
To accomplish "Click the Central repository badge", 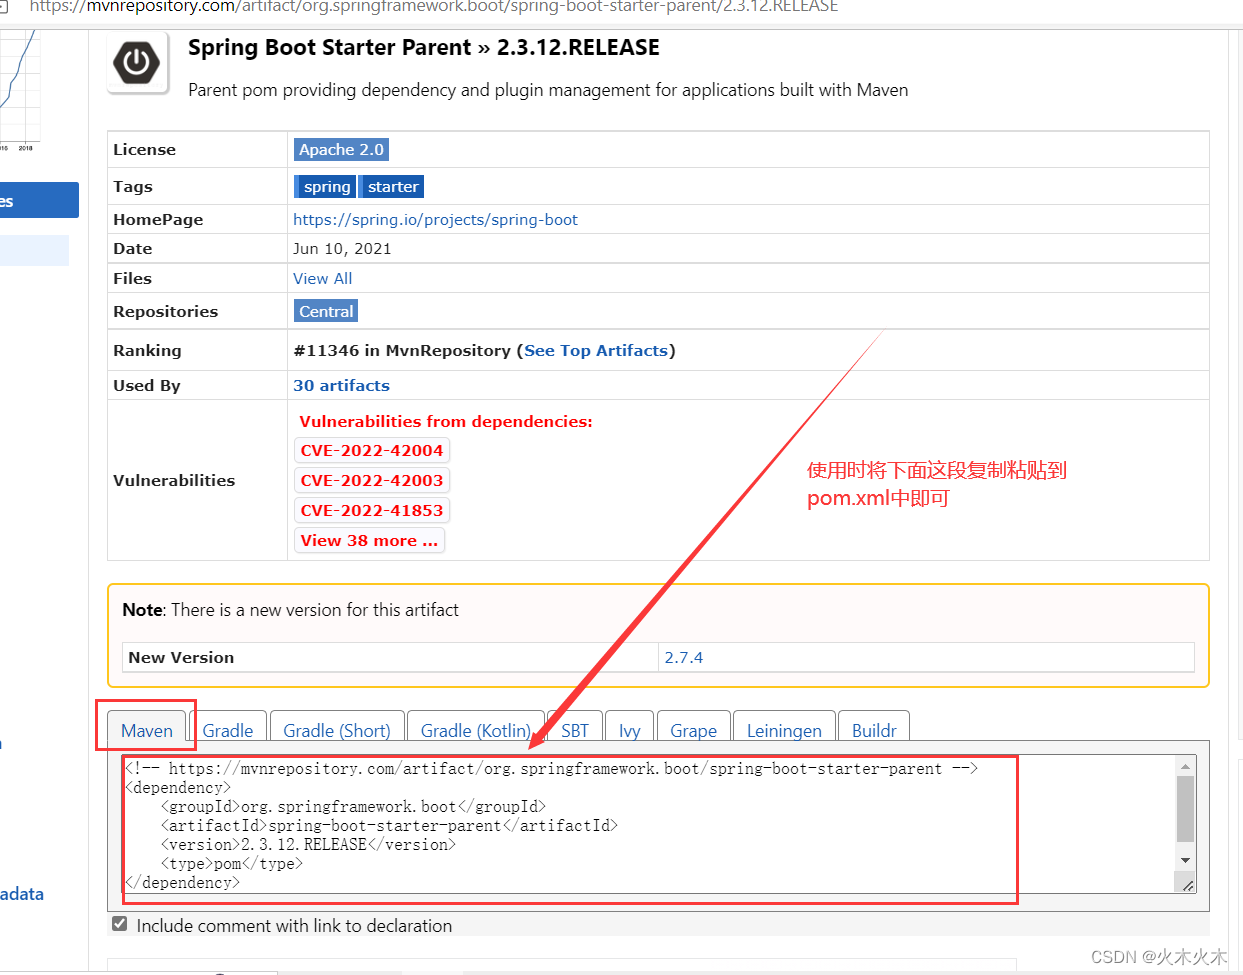I will click(326, 311).
